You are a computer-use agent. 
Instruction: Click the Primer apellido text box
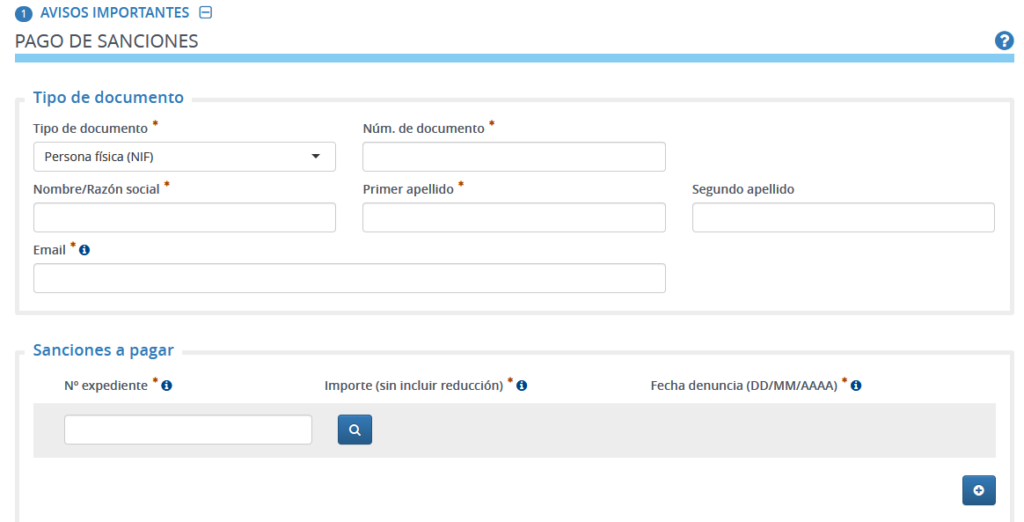click(x=513, y=217)
